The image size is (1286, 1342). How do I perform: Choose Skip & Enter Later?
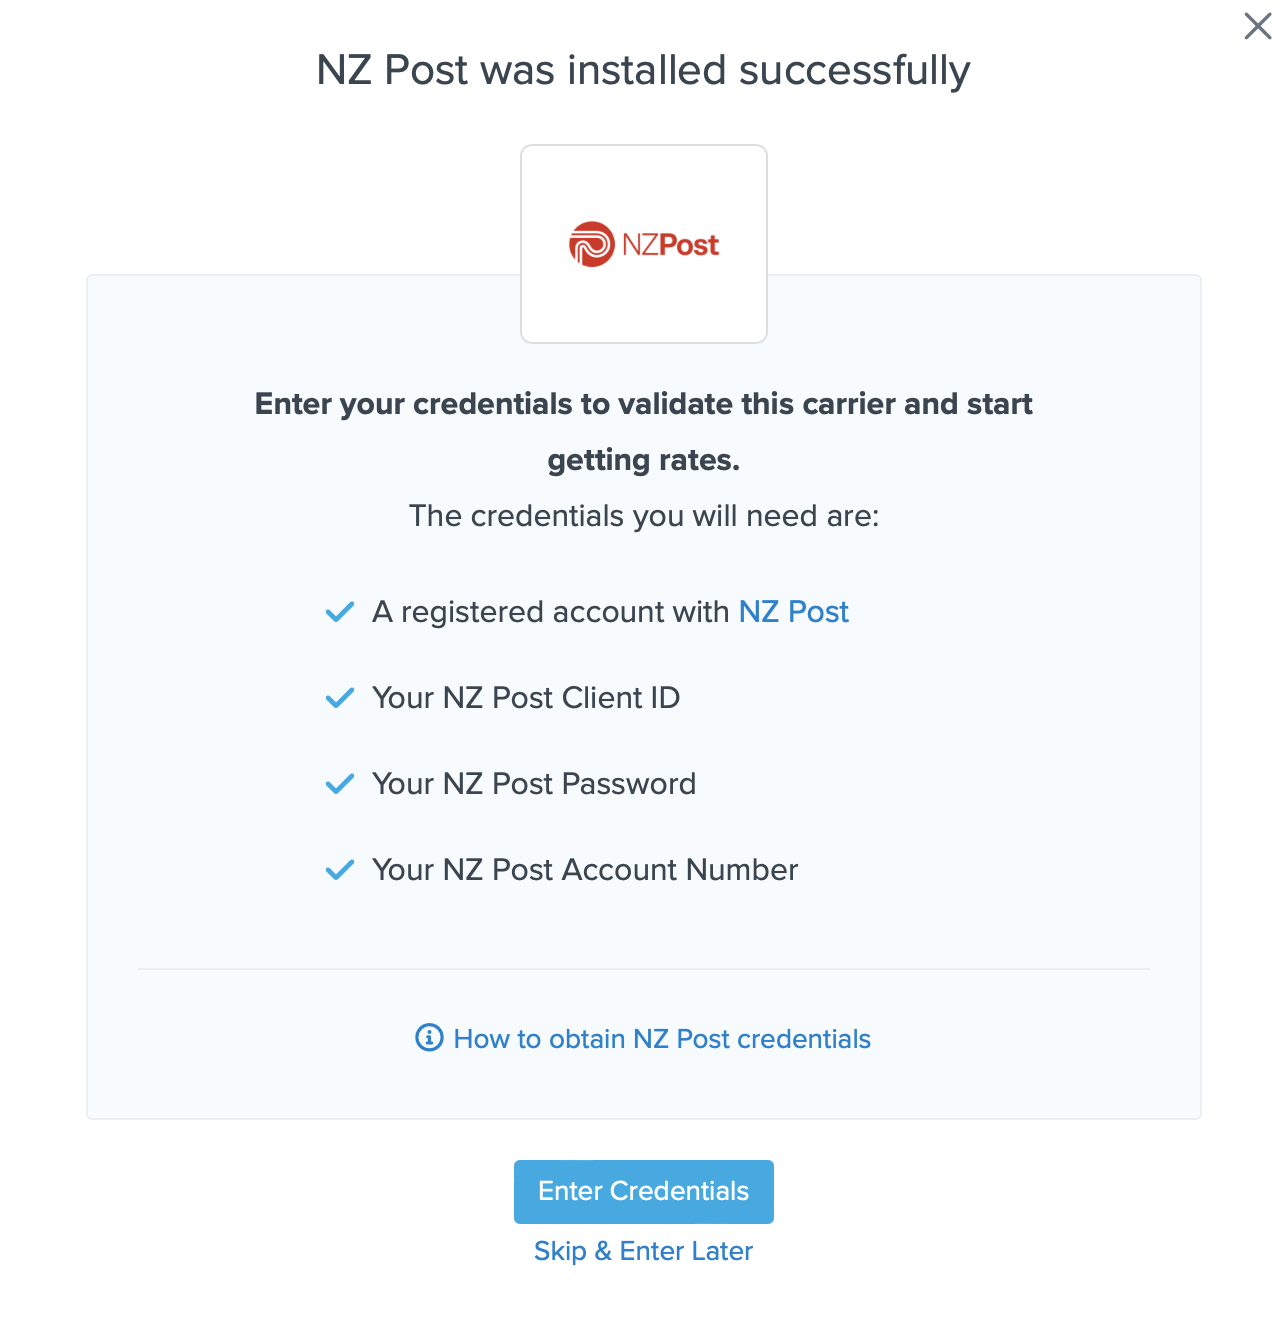click(x=643, y=1251)
